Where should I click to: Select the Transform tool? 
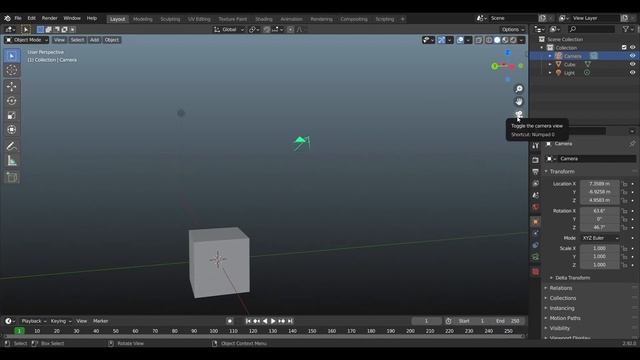tap(12, 130)
